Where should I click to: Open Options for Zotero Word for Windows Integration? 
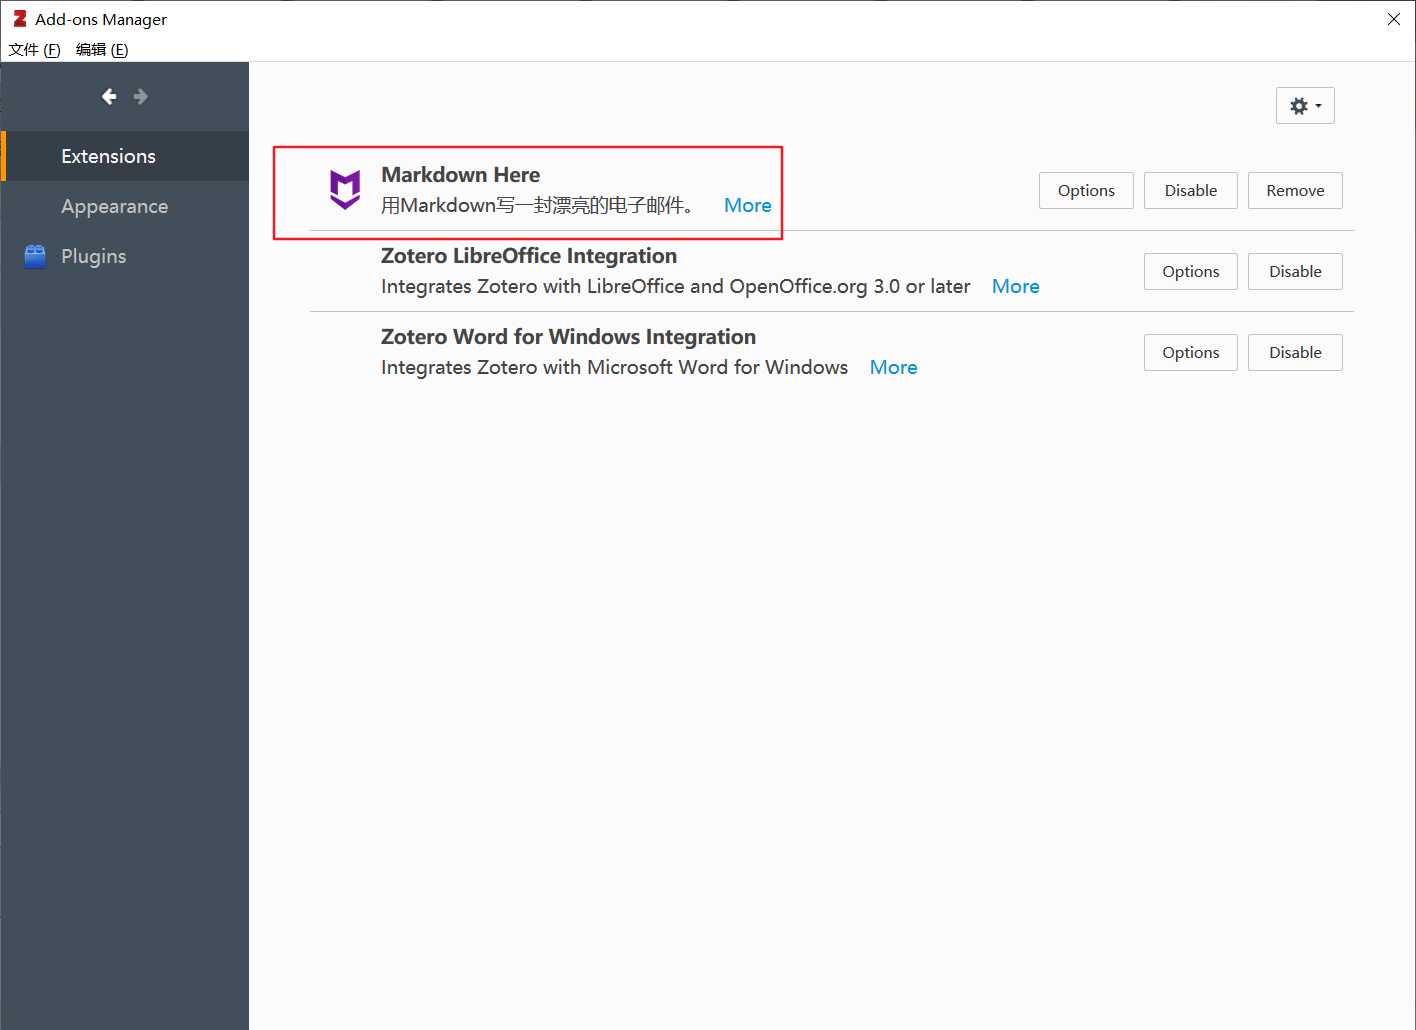point(1190,352)
